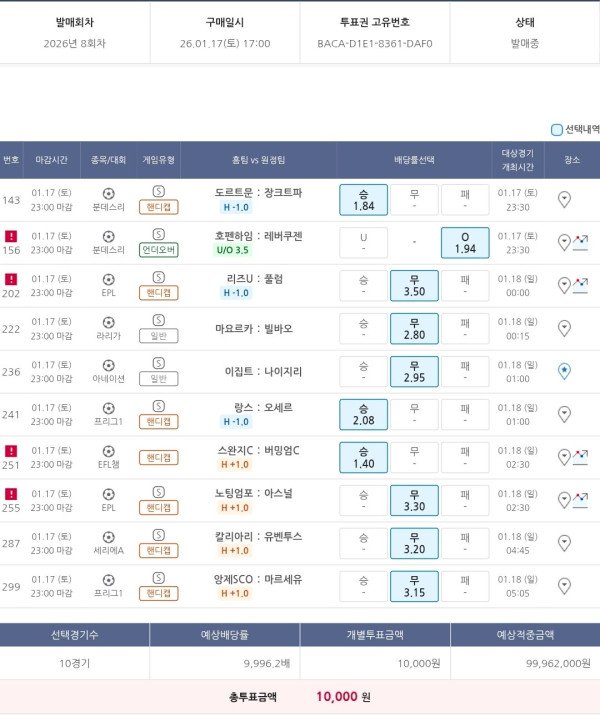Click the 번호 column header
600x716 pixels.
[11, 160]
